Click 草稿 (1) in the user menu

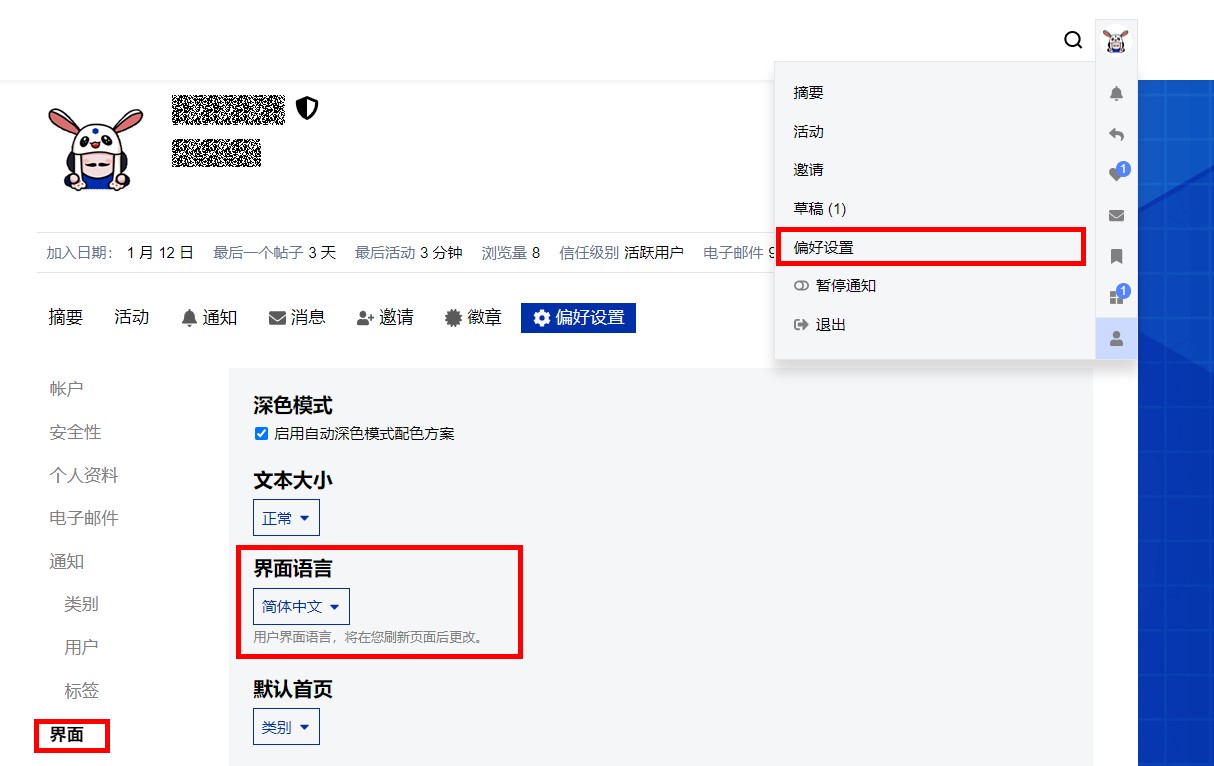(x=820, y=209)
